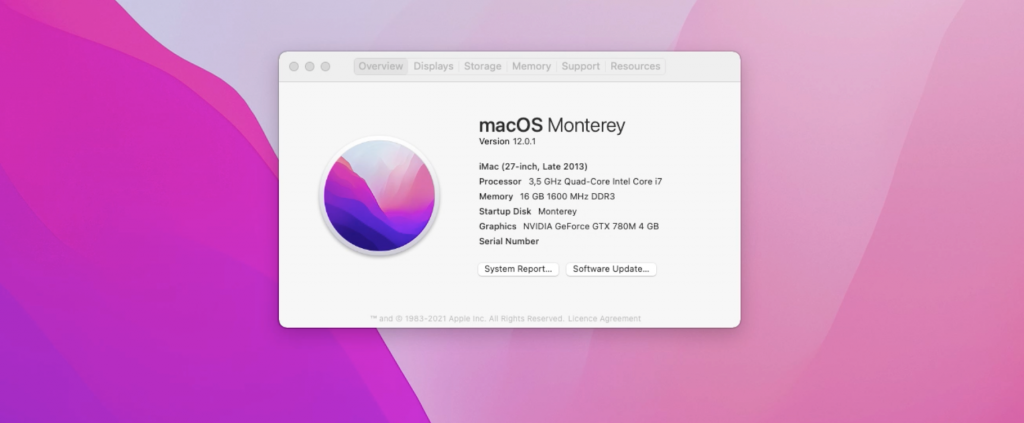Click the Software Update button
The image size is (1024, 423).
611,269
